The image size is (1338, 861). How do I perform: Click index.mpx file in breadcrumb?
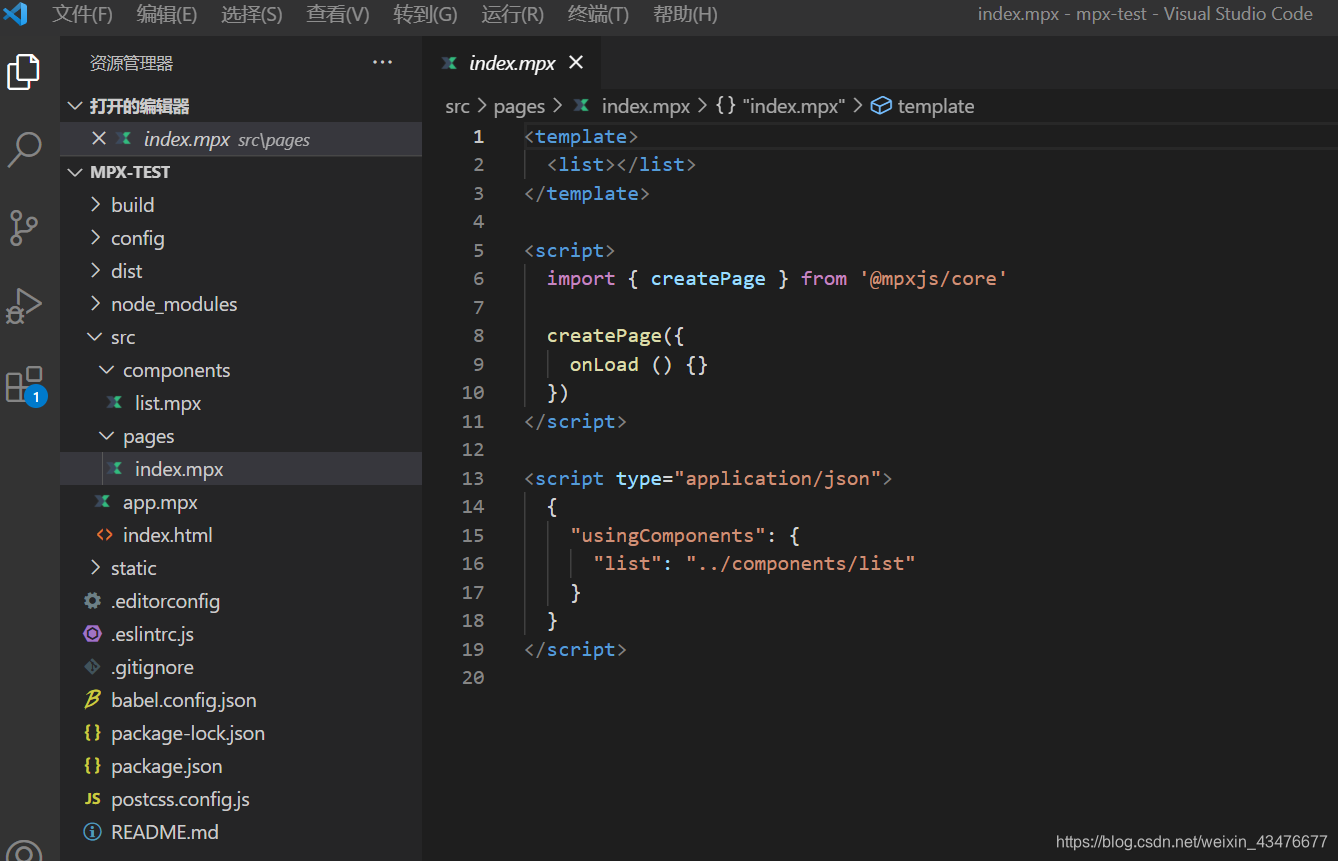(x=645, y=106)
